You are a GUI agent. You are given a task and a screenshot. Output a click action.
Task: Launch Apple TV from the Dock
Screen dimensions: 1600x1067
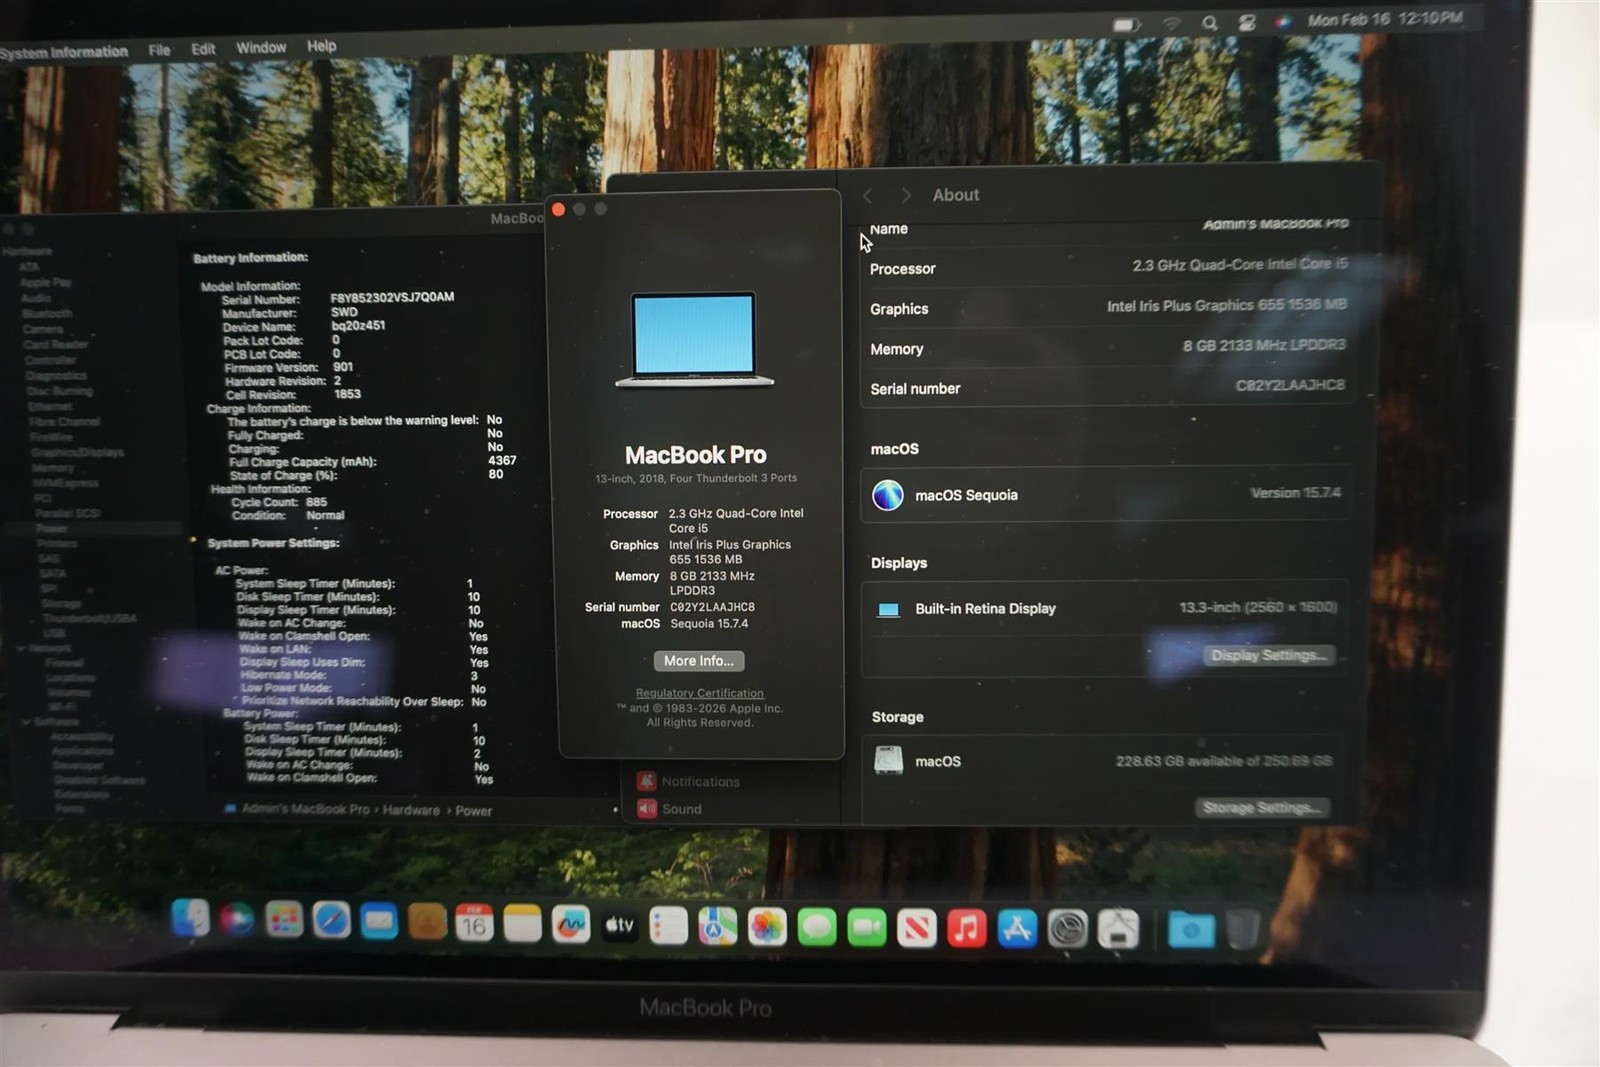point(619,927)
